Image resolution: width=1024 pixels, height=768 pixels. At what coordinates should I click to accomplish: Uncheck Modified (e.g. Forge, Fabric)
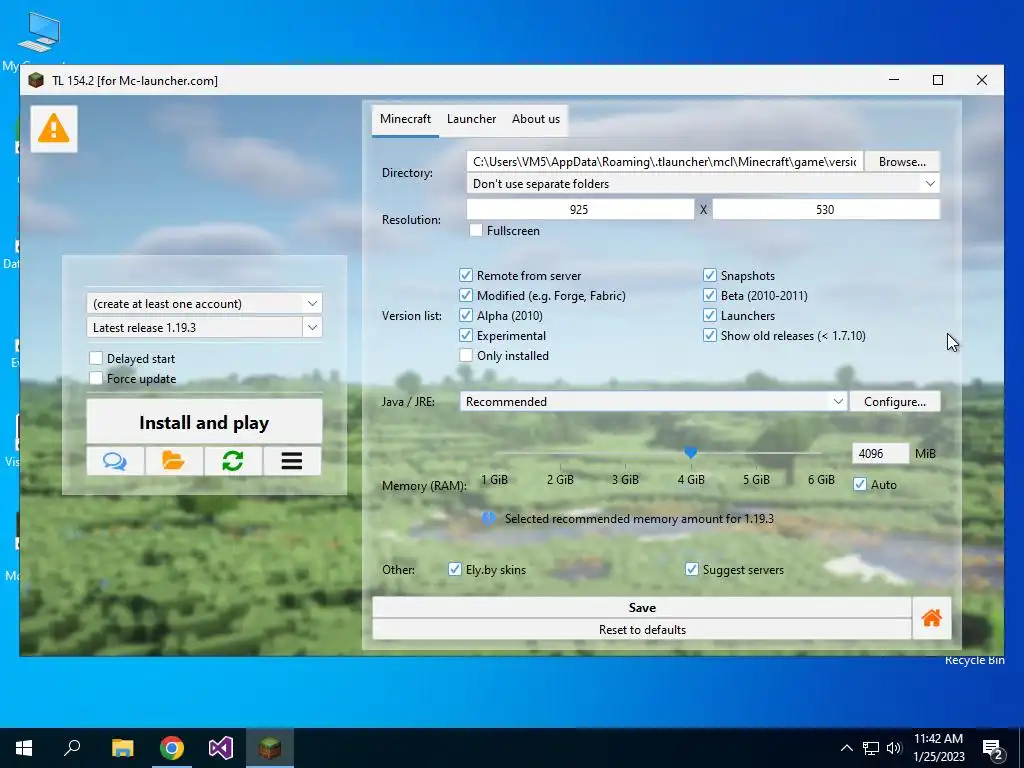tap(466, 296)
